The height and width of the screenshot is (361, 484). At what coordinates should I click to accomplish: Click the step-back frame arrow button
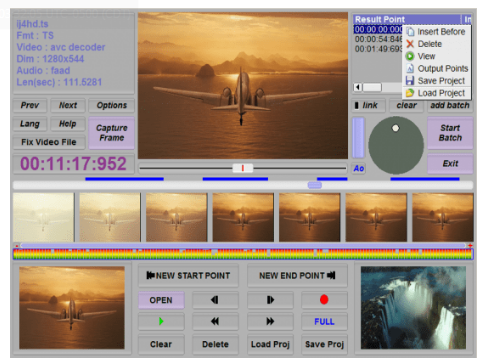pos(215,300)
